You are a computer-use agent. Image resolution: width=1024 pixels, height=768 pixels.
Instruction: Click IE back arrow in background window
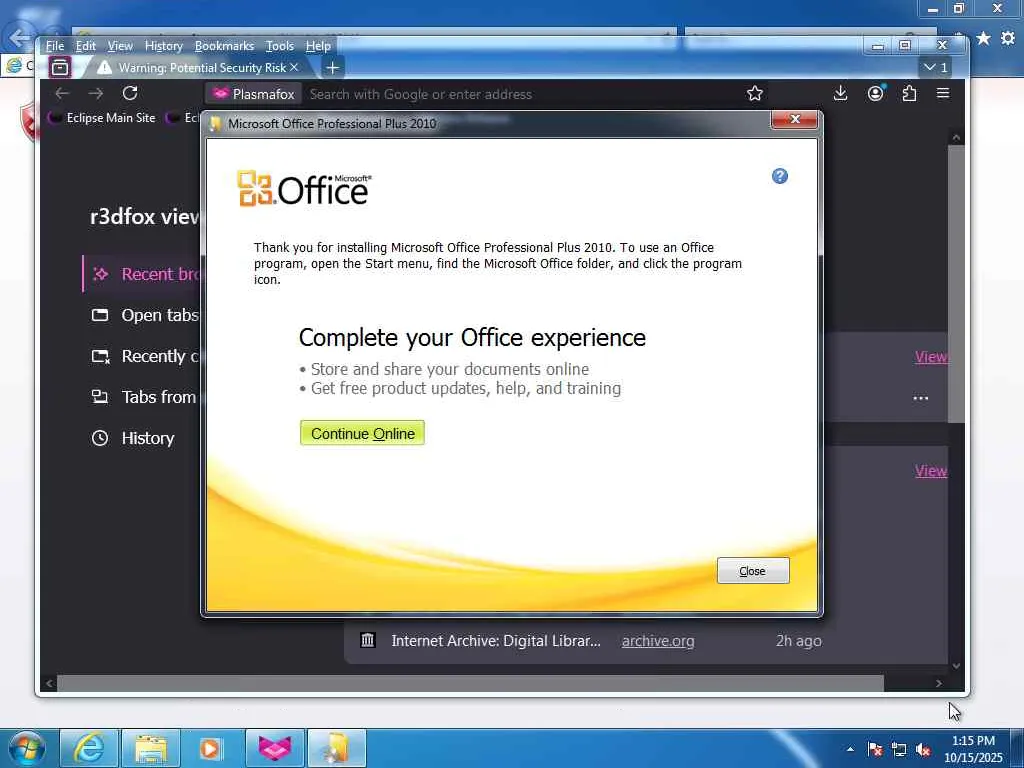(x=18, y=37)
